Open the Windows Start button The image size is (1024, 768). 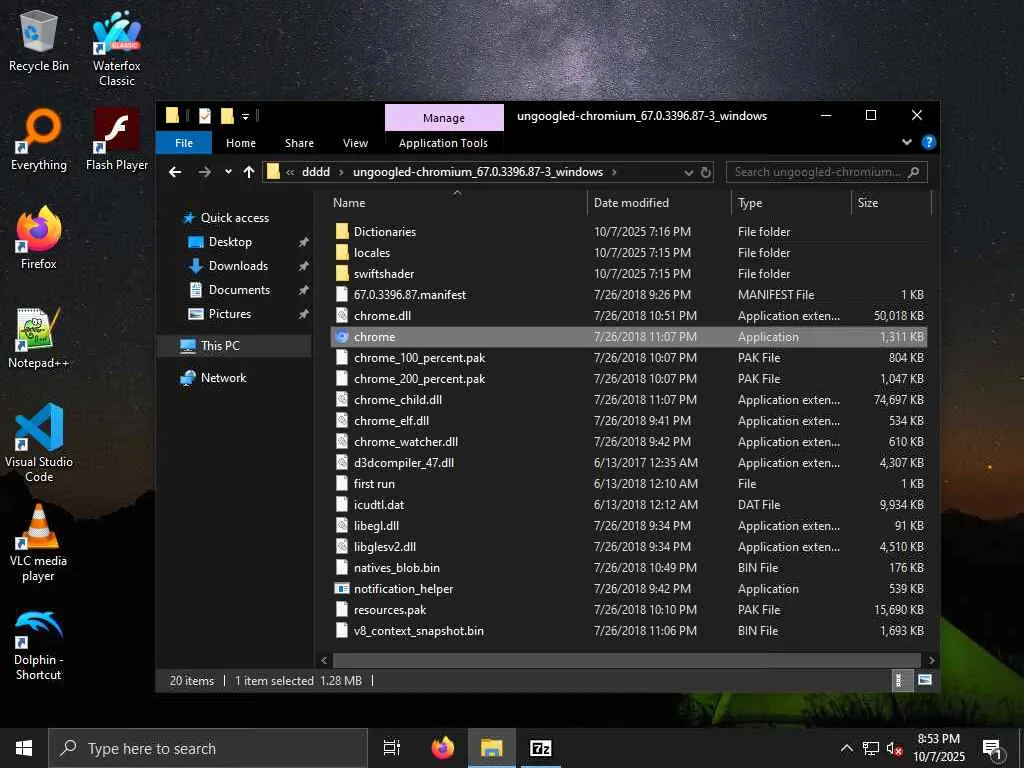[24, 748]
